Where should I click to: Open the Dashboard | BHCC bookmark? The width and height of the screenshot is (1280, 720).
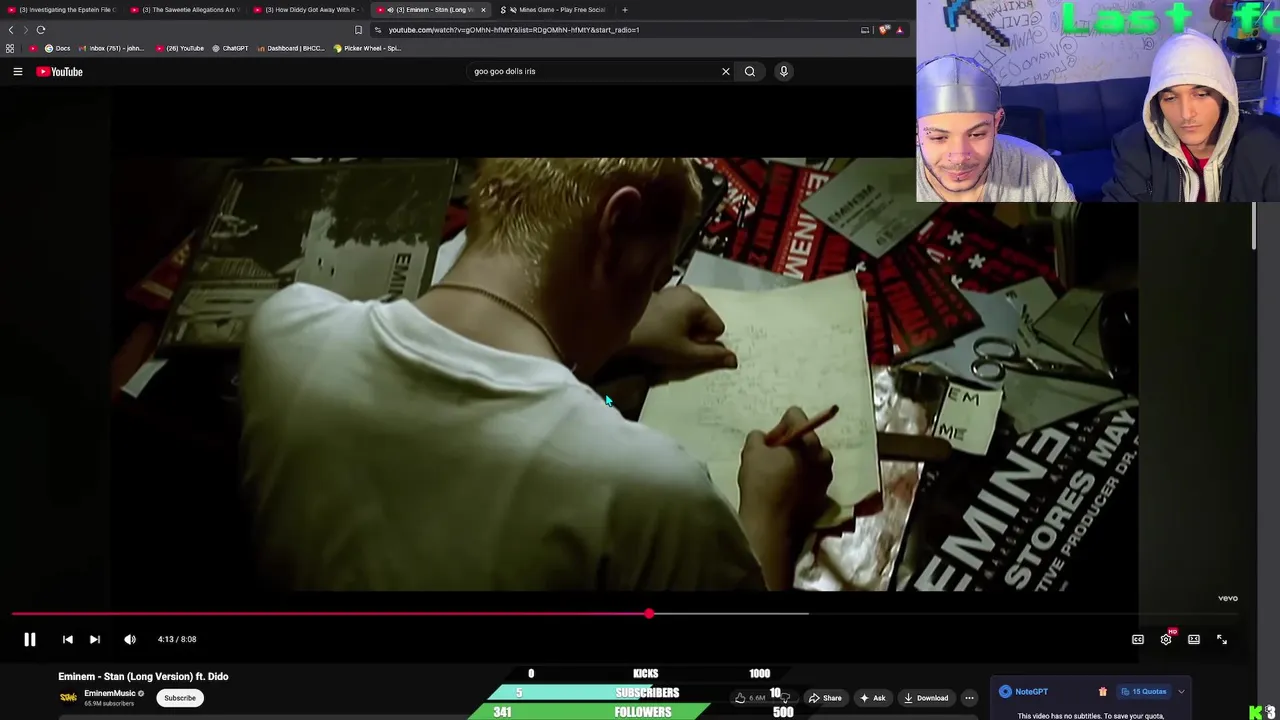[291, 48]
